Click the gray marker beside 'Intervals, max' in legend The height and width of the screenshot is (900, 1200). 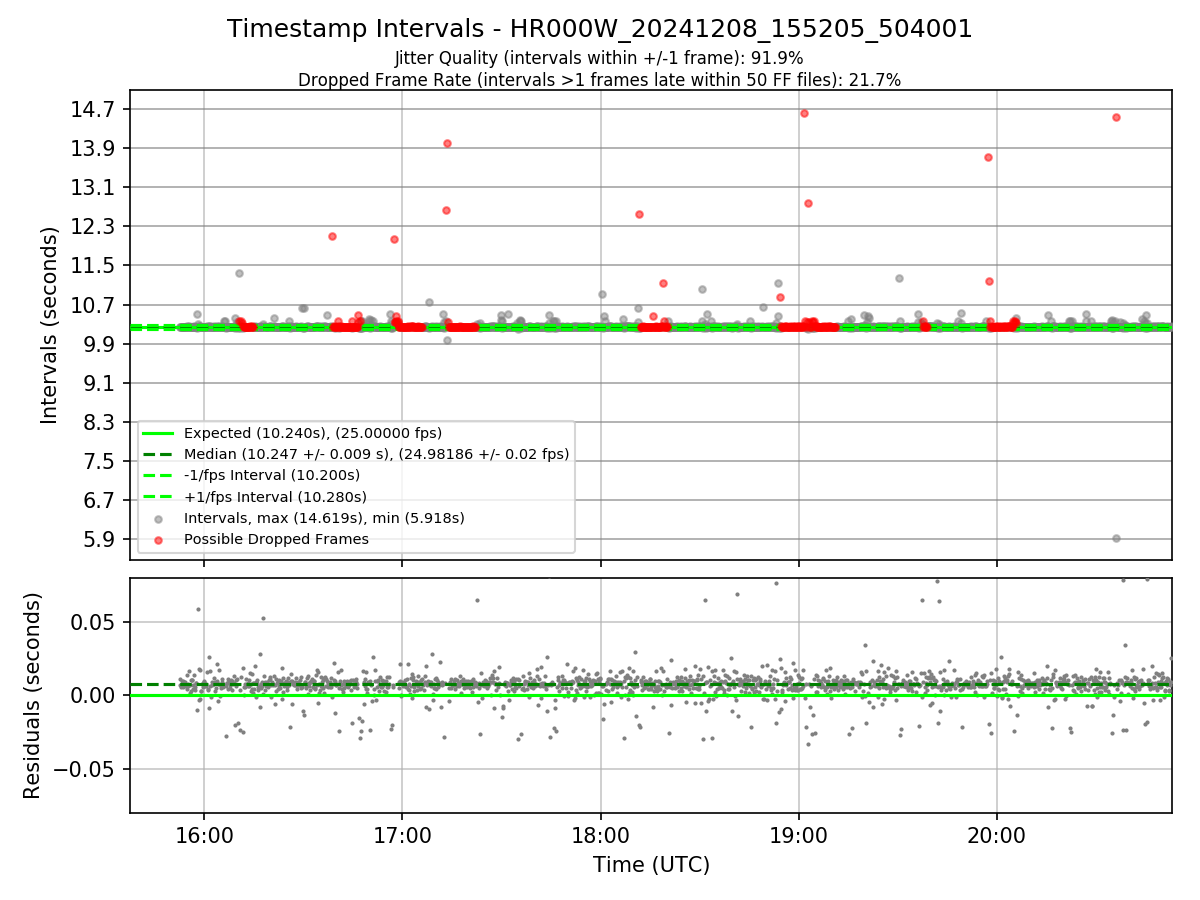point(158,518)
